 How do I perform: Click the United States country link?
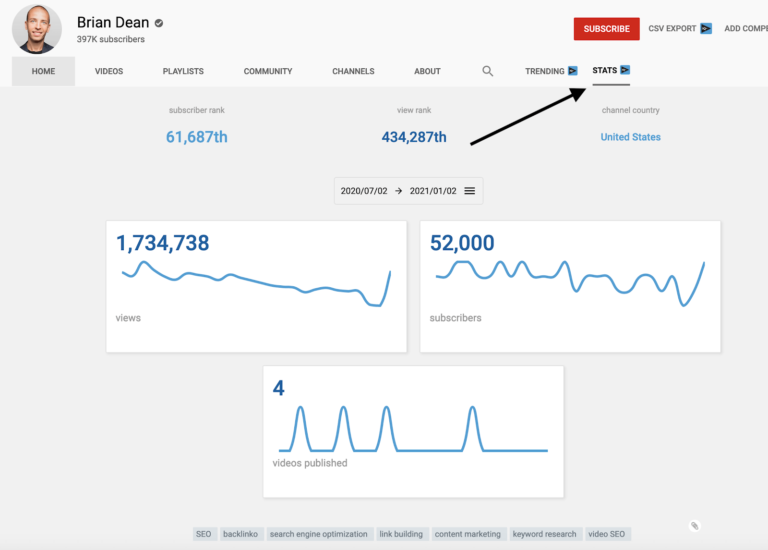[x=630, y=137]
